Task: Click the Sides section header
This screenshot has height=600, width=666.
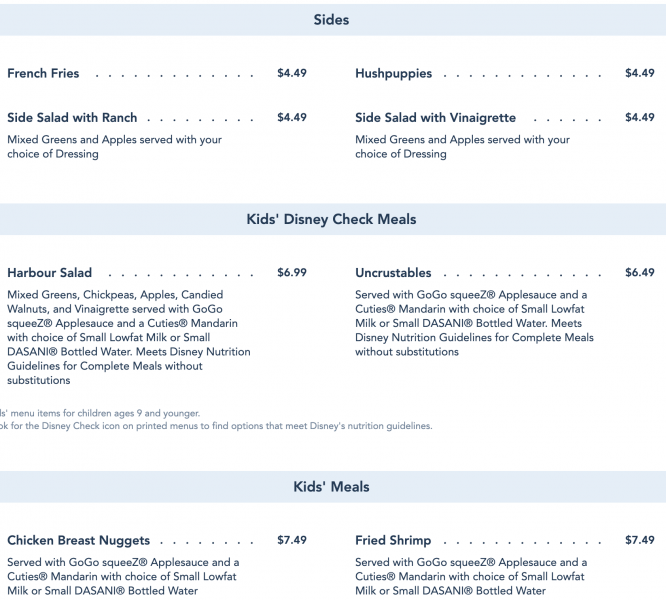Action: [332, 20]
